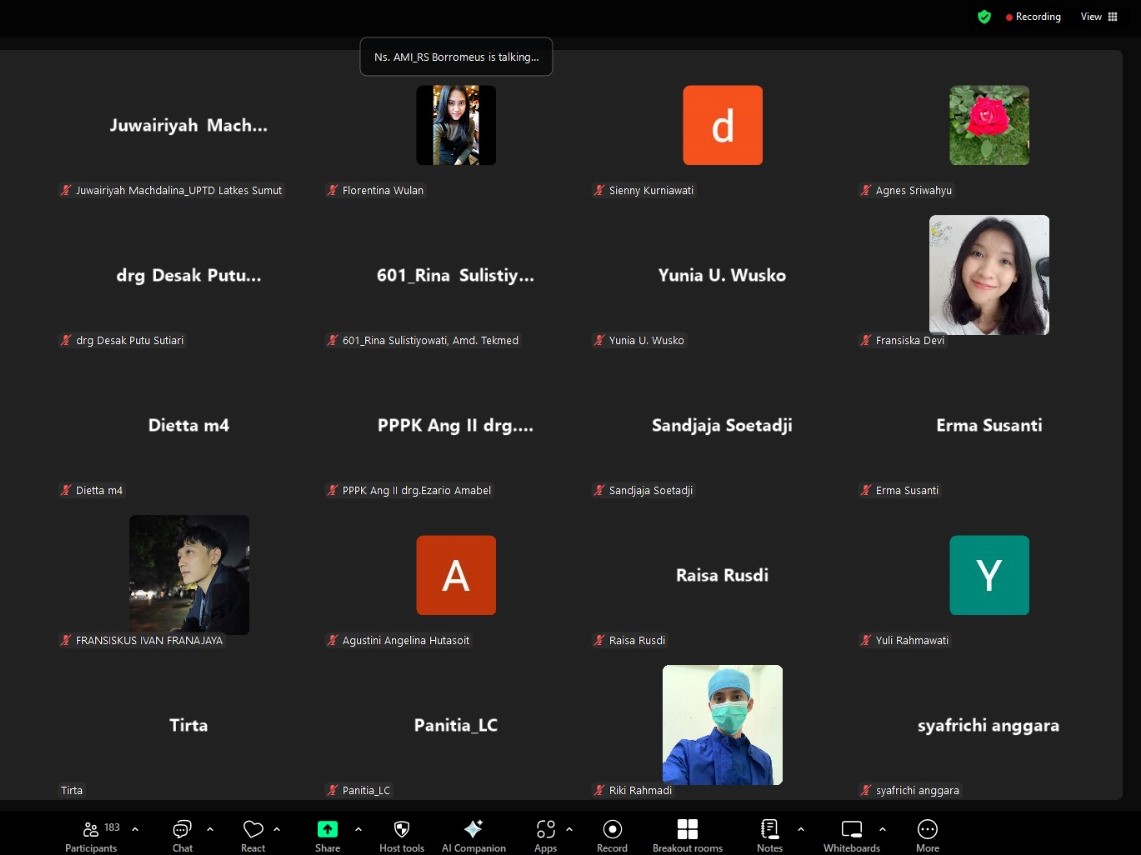Click the red Recording indicator
This screenshot has width=1141, height=855.
pos(1033,17)
